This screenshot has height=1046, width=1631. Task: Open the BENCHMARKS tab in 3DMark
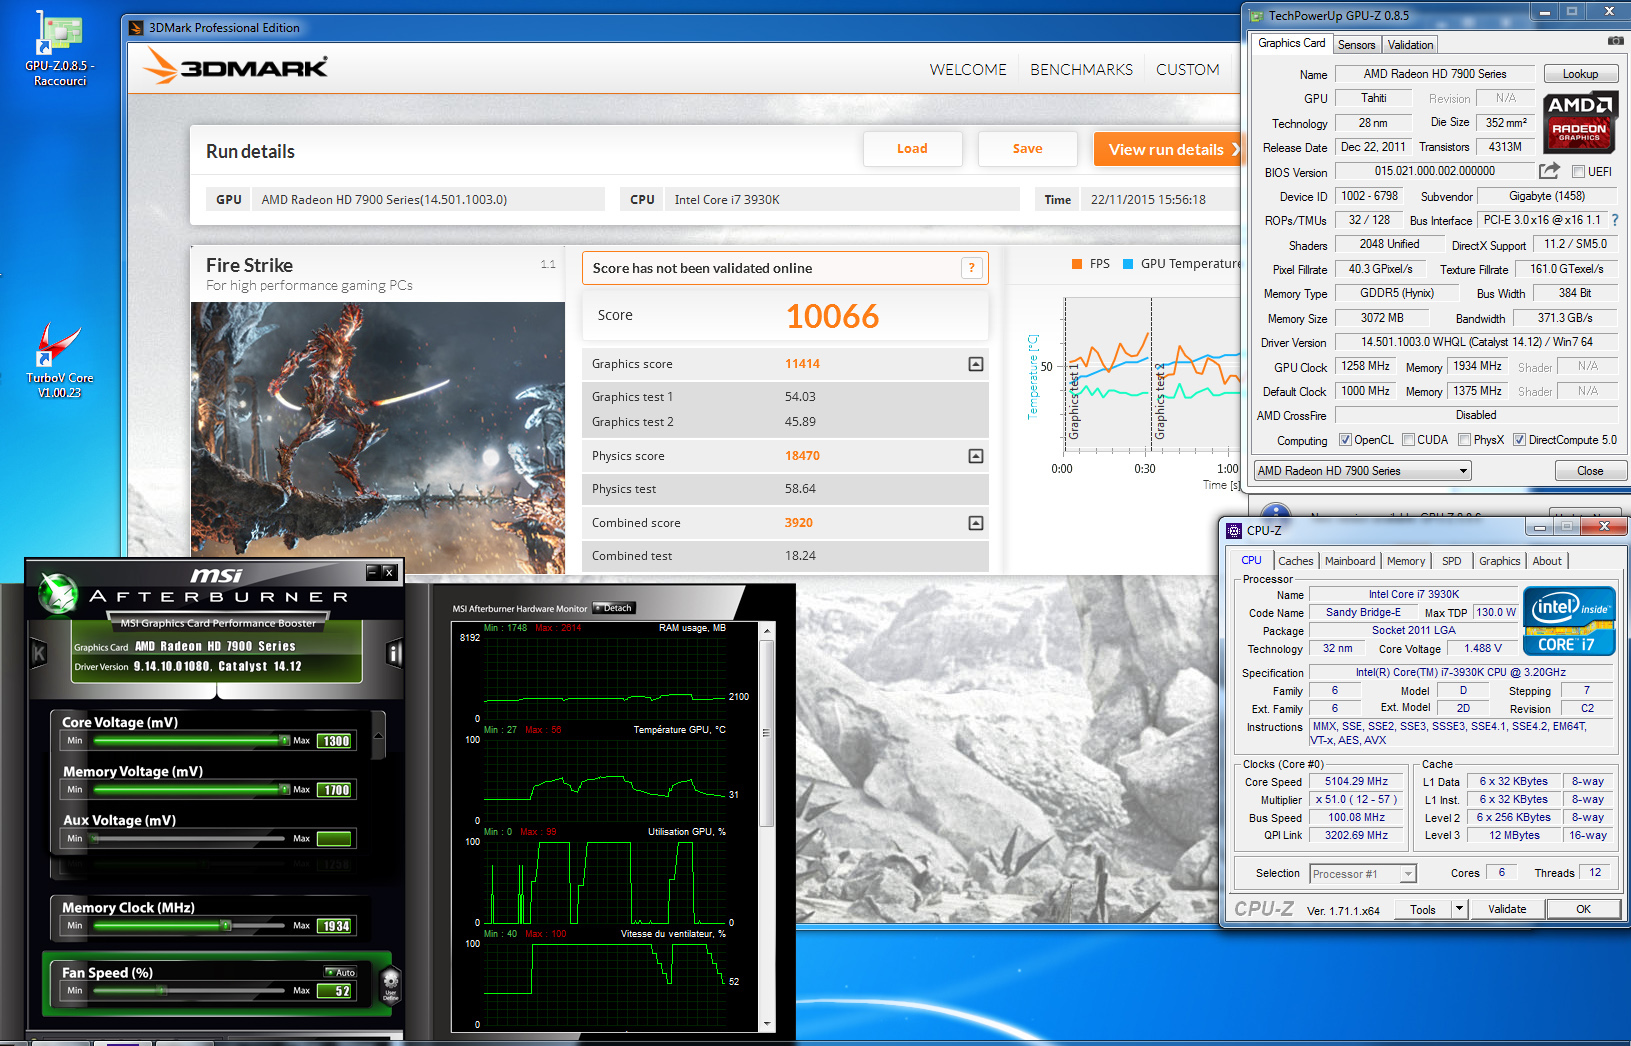point(1081,70)
